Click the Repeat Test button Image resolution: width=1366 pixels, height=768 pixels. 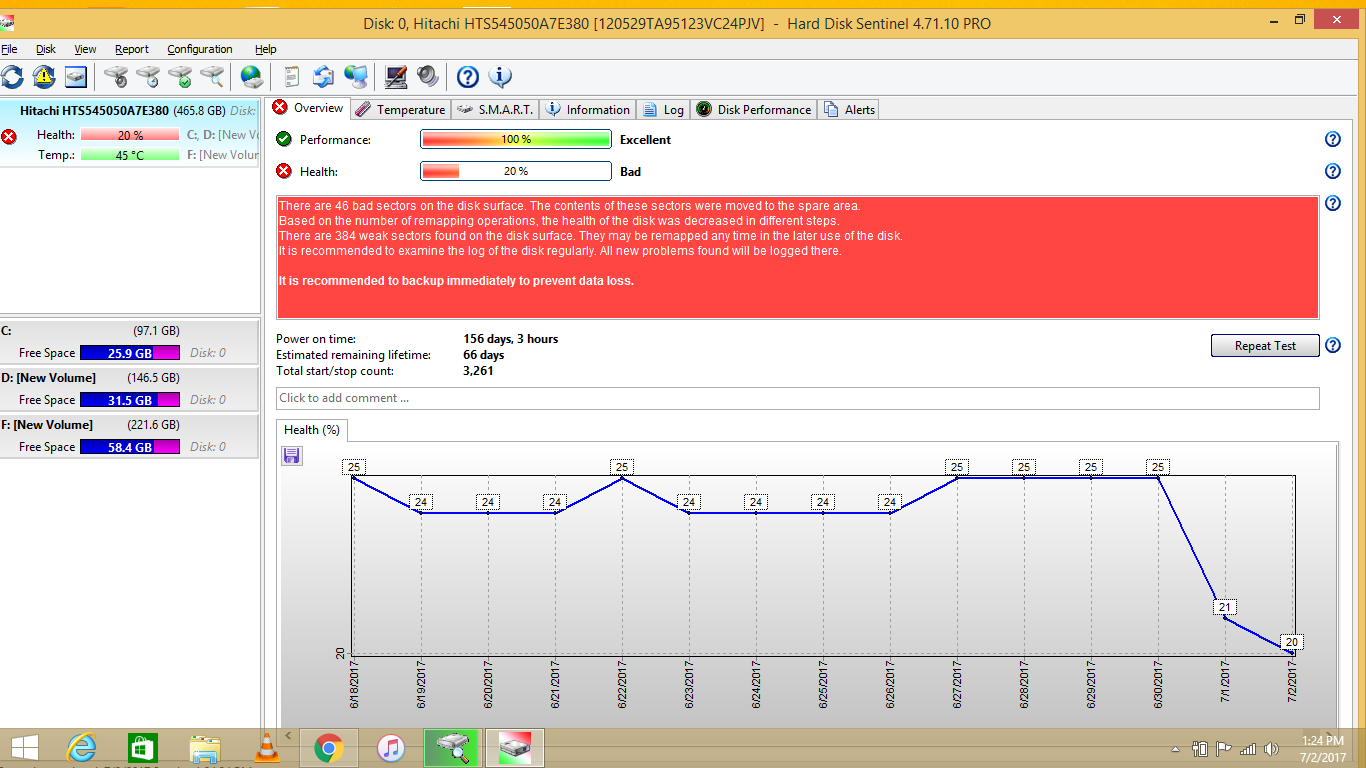click(x=1265, y=346)
